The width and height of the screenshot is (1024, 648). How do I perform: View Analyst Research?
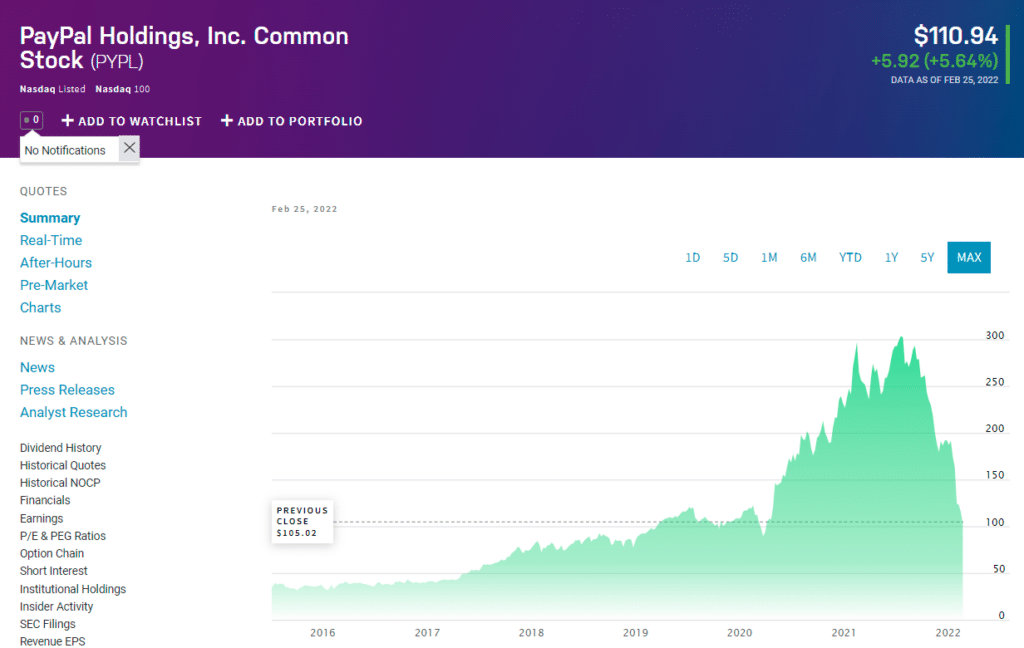(73, 412)
